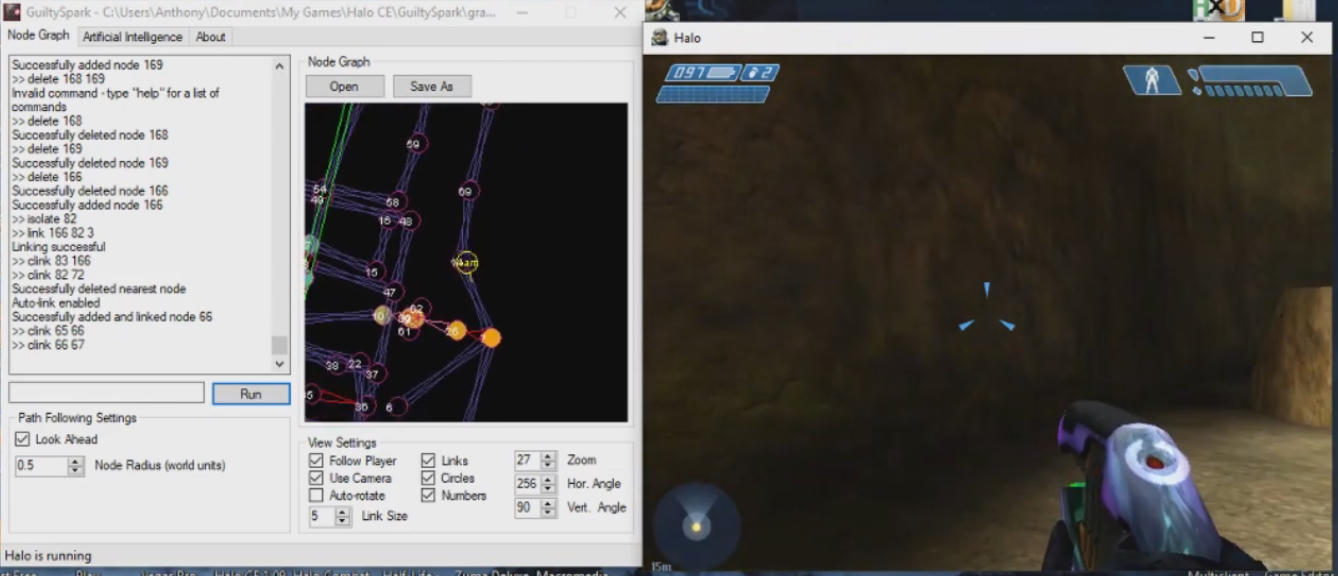The width and height of the screenshot is (1338, 576).
Task: Toggle the Numbers checkbox
Action: pyautogui.click(x=428, y=495)
